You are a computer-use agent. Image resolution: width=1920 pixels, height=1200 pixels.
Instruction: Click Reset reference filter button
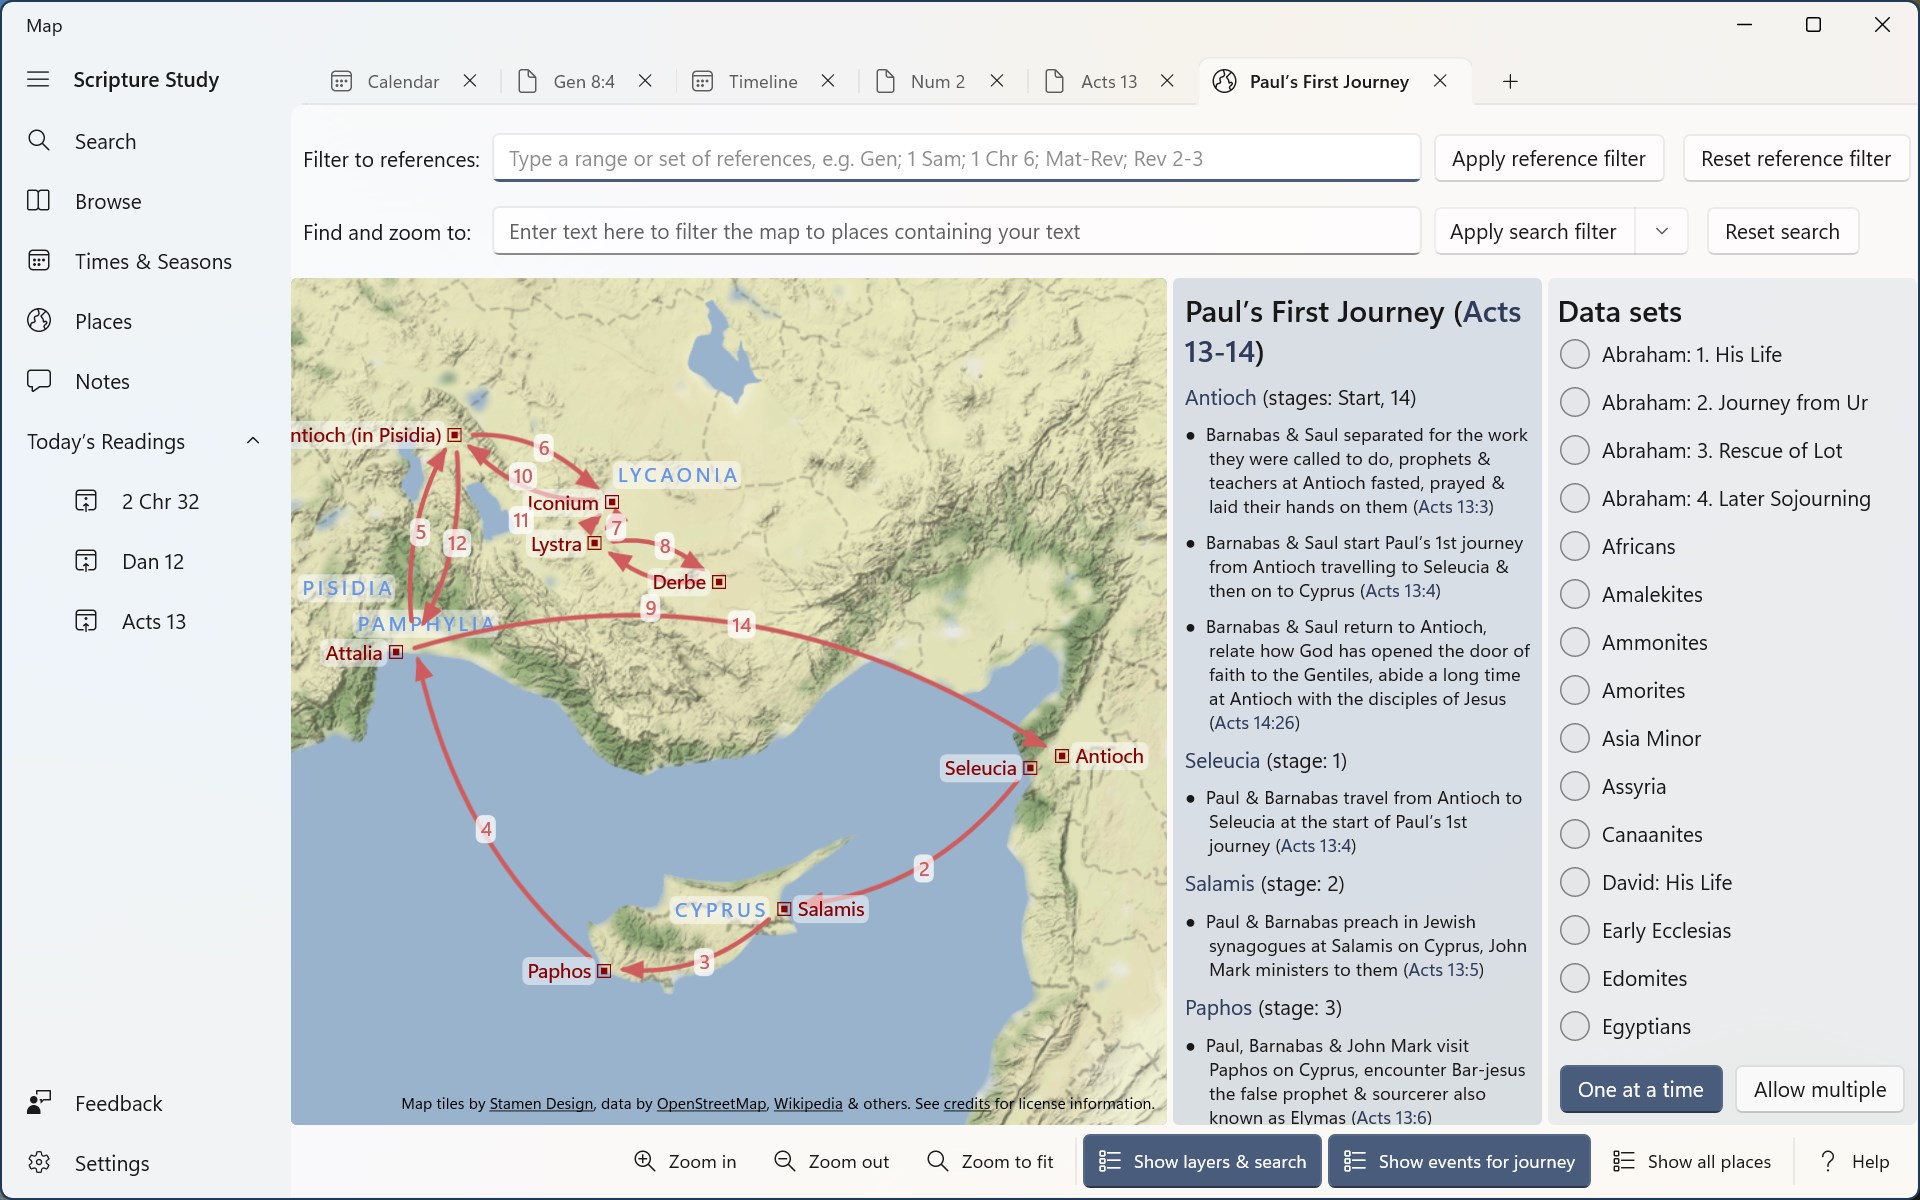(x=1795, y=158)
